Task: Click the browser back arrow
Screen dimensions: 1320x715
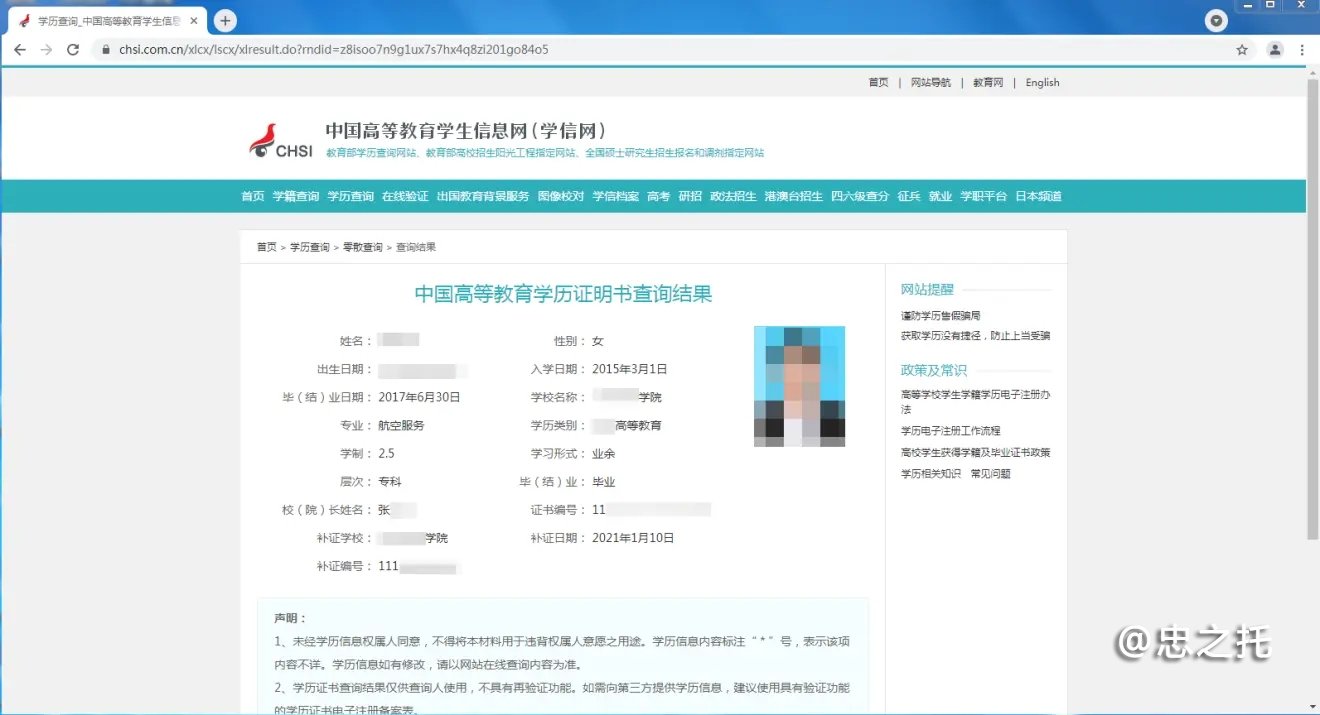Action: click(20, 49)
